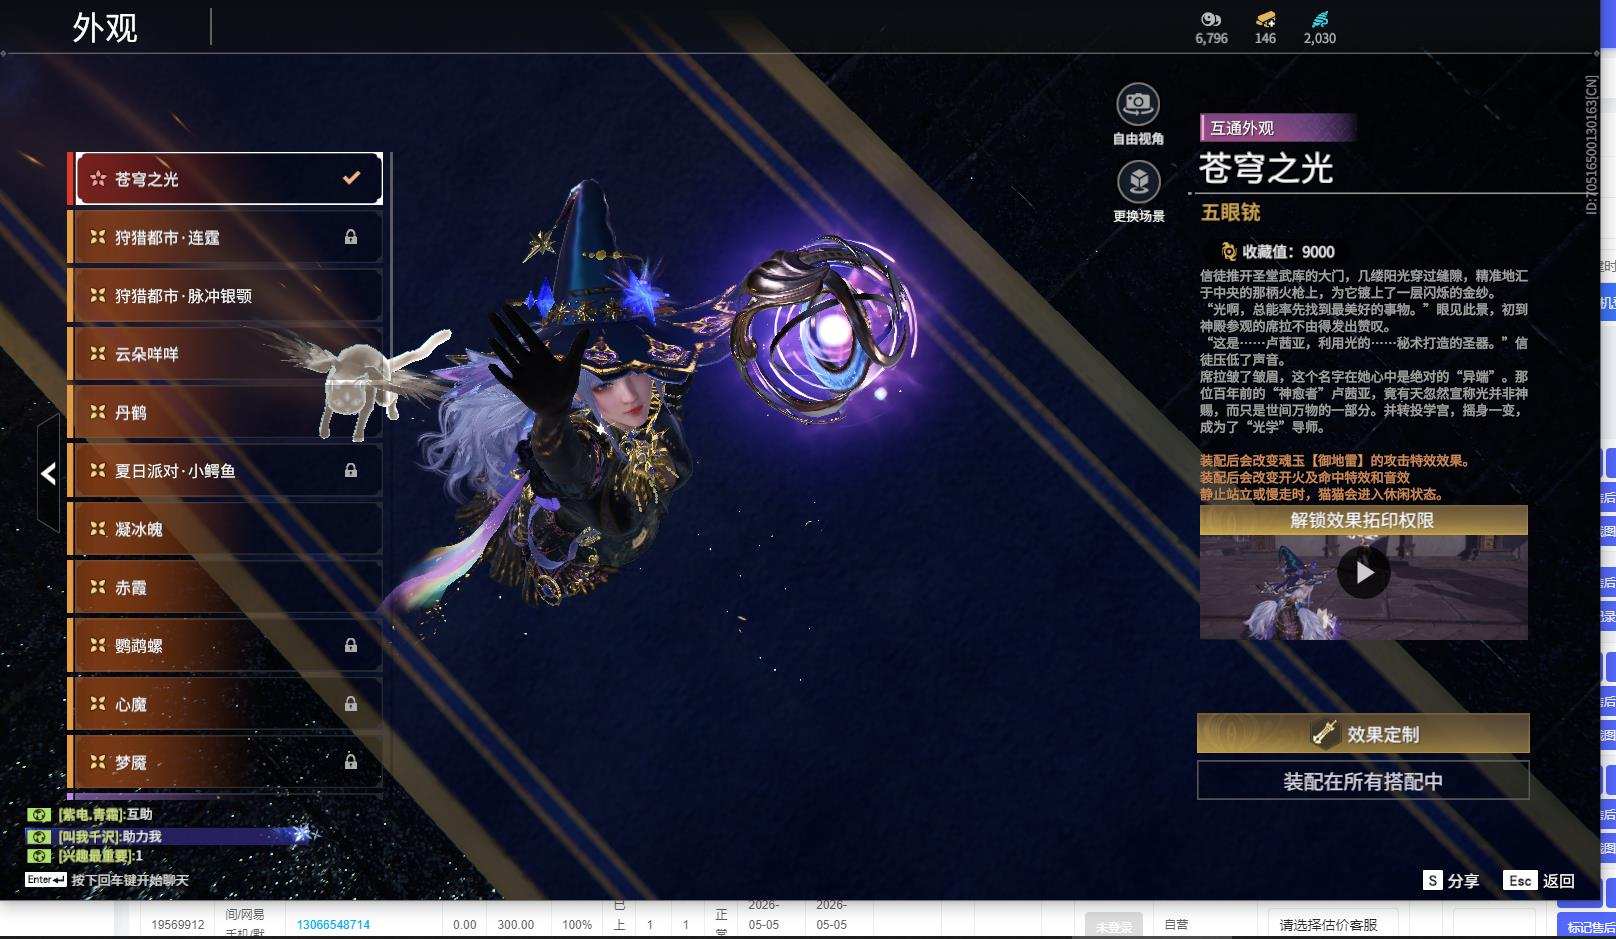The width and height of the screenshot is (1616, 939).
Task: Click the lock icon on 夏日派对·小鳄鱼
Action: (351, 470)
